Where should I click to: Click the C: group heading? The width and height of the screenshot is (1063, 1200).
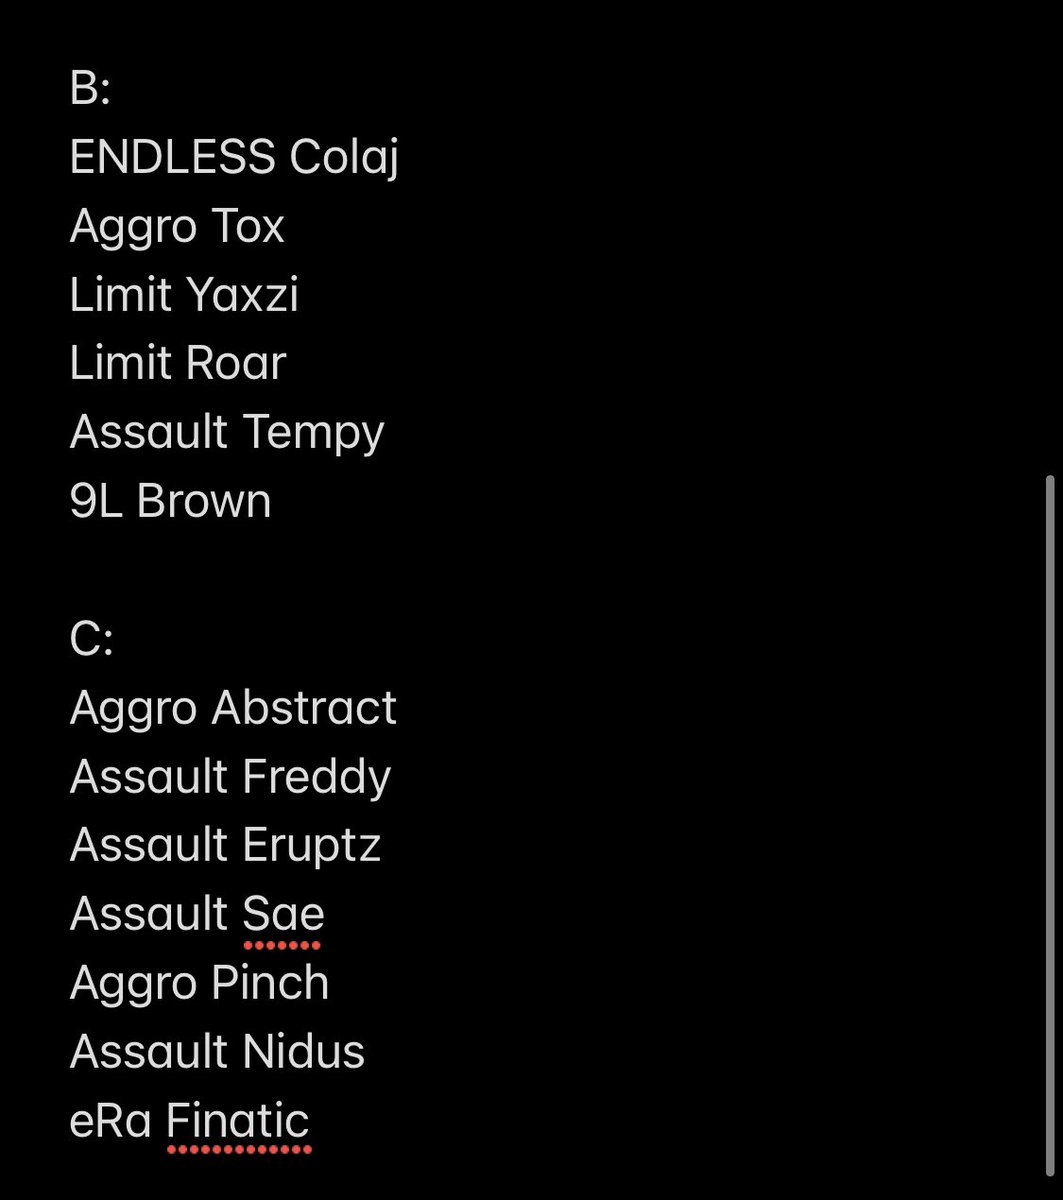[91, 640]
